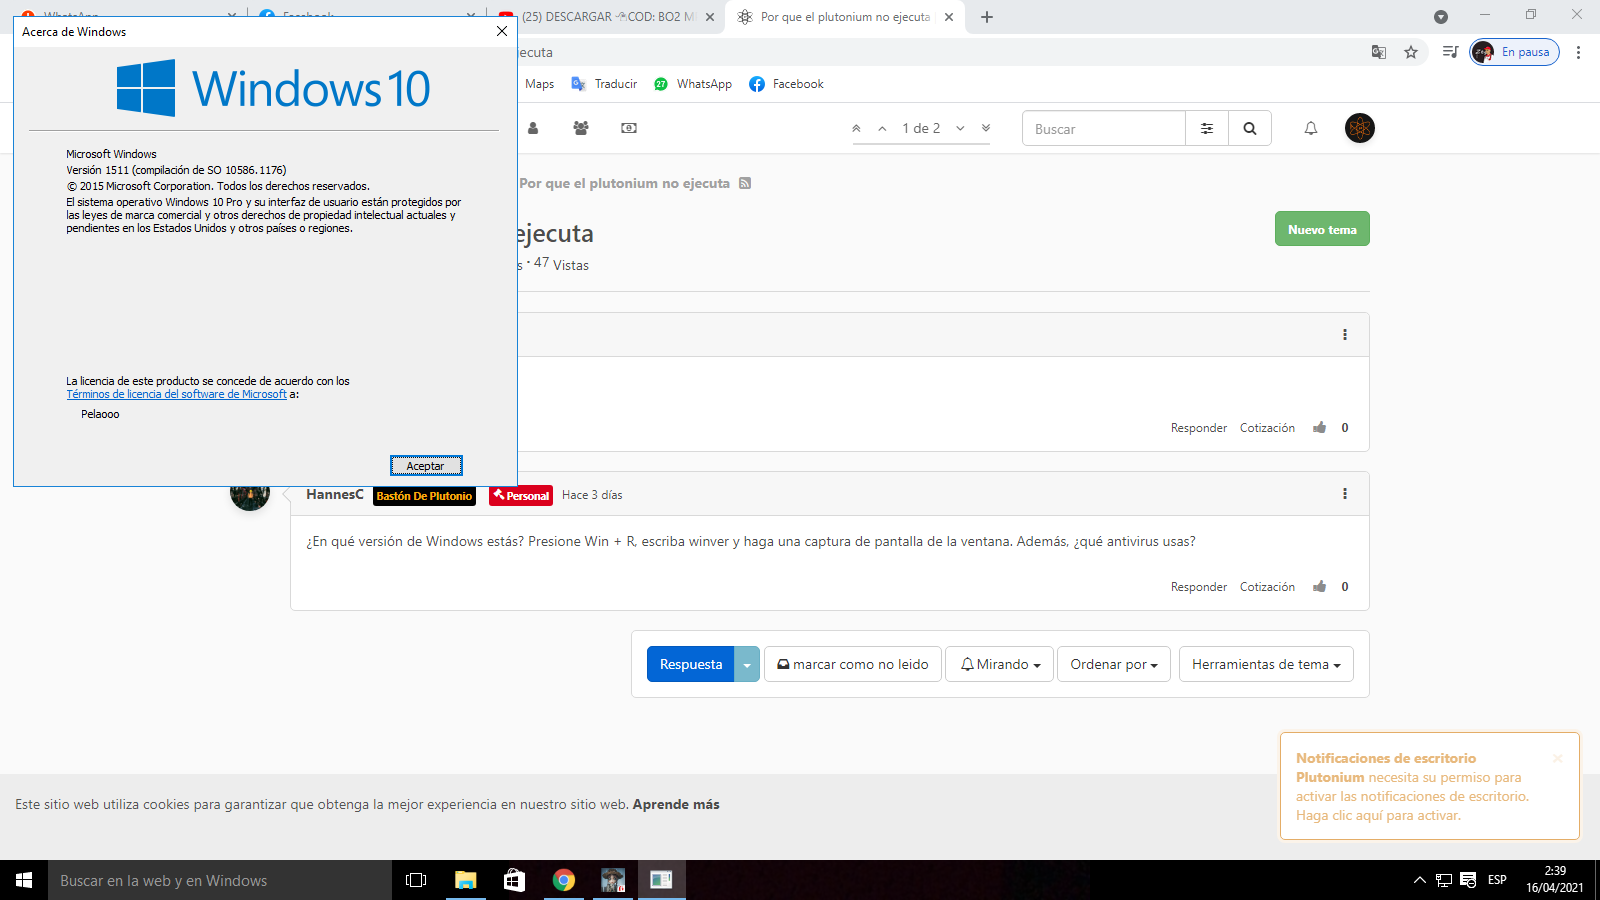Open Chrome from the taskbar

click(x=564, y=880)
